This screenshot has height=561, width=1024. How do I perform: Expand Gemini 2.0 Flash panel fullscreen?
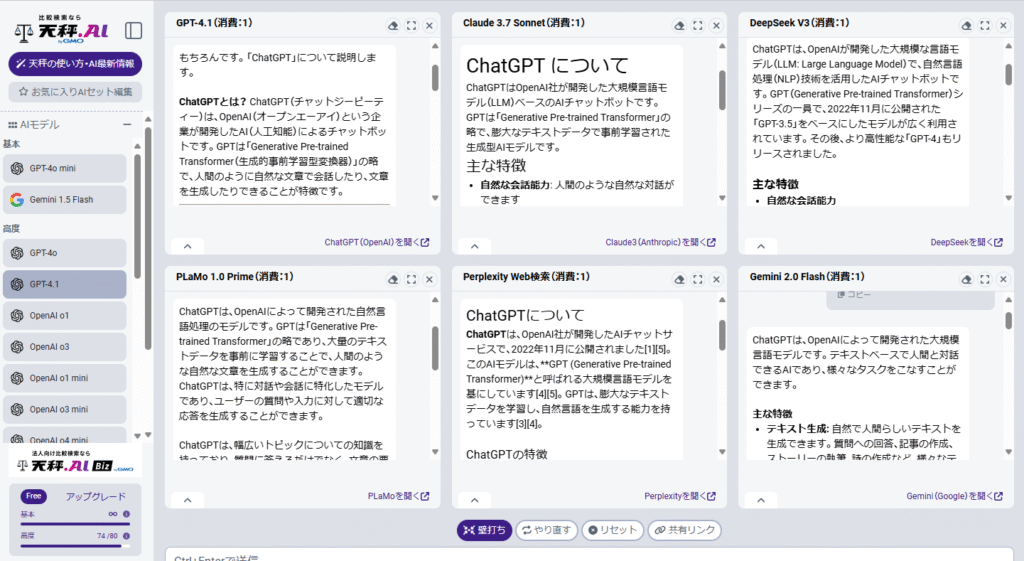[x=985, y=280]
